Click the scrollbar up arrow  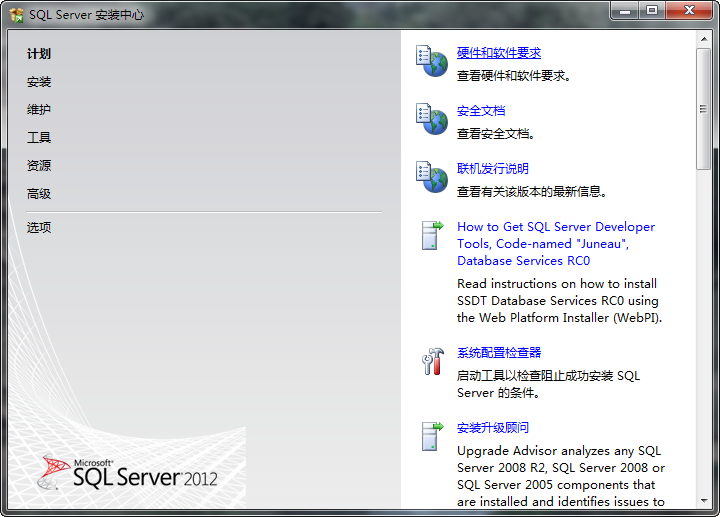point(704,39)
